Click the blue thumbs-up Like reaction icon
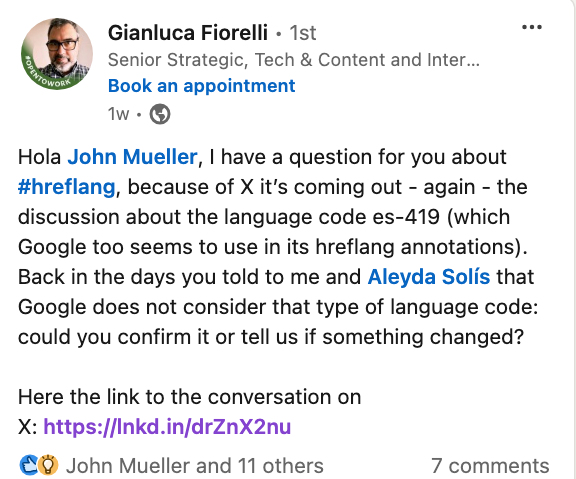The height and width of the screenshot is (479, 576). (29, 465)
